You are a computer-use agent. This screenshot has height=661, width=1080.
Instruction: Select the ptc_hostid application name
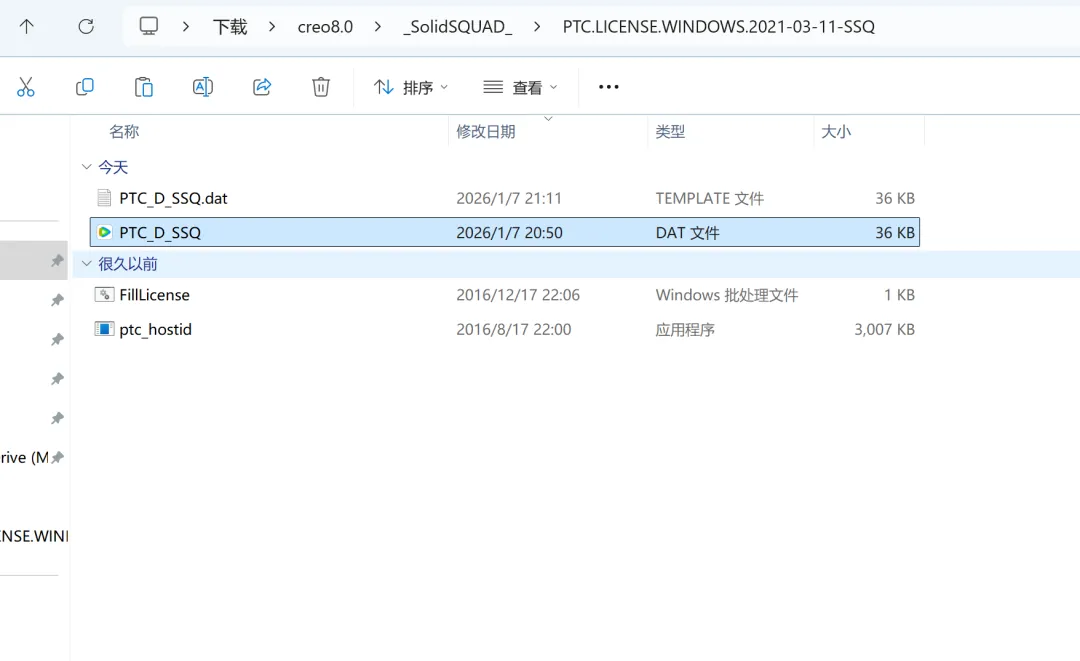pos(155,329)
